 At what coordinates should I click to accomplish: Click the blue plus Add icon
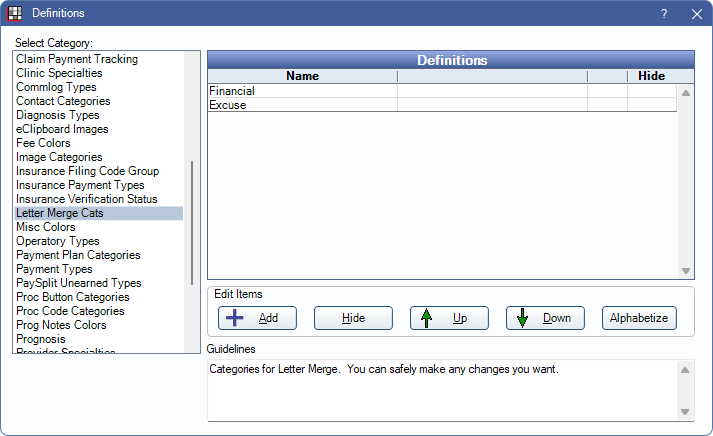pyautogui.click(x=234, y=318)
